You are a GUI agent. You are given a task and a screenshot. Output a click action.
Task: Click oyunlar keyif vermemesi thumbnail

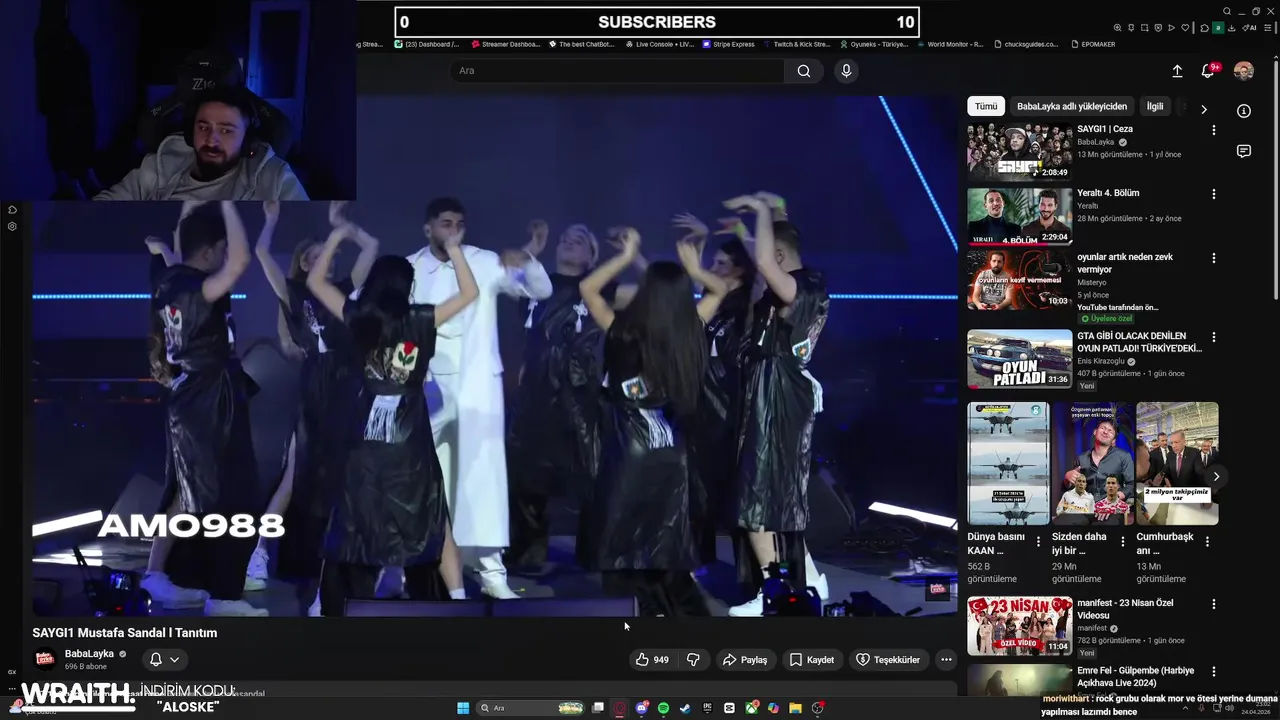pos(1019,280)
